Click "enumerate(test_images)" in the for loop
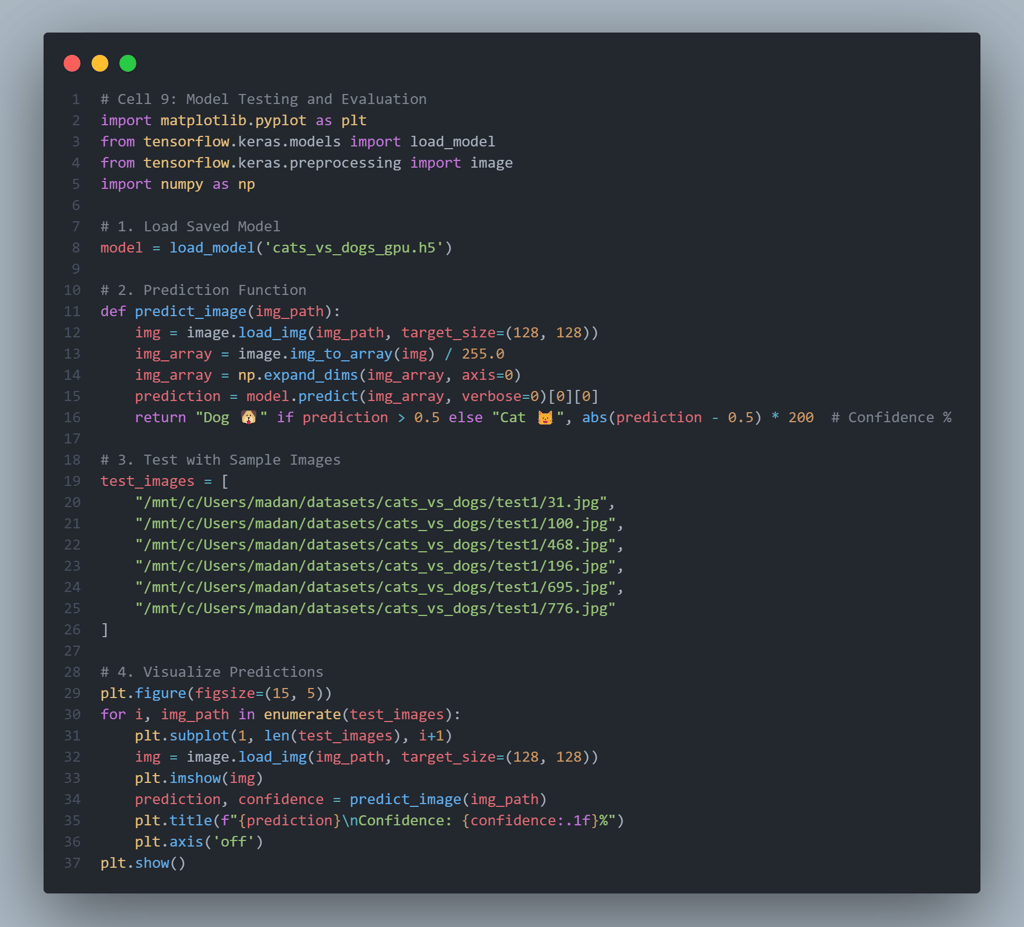This screenshot has width=1024, height=927. [358, 715]
